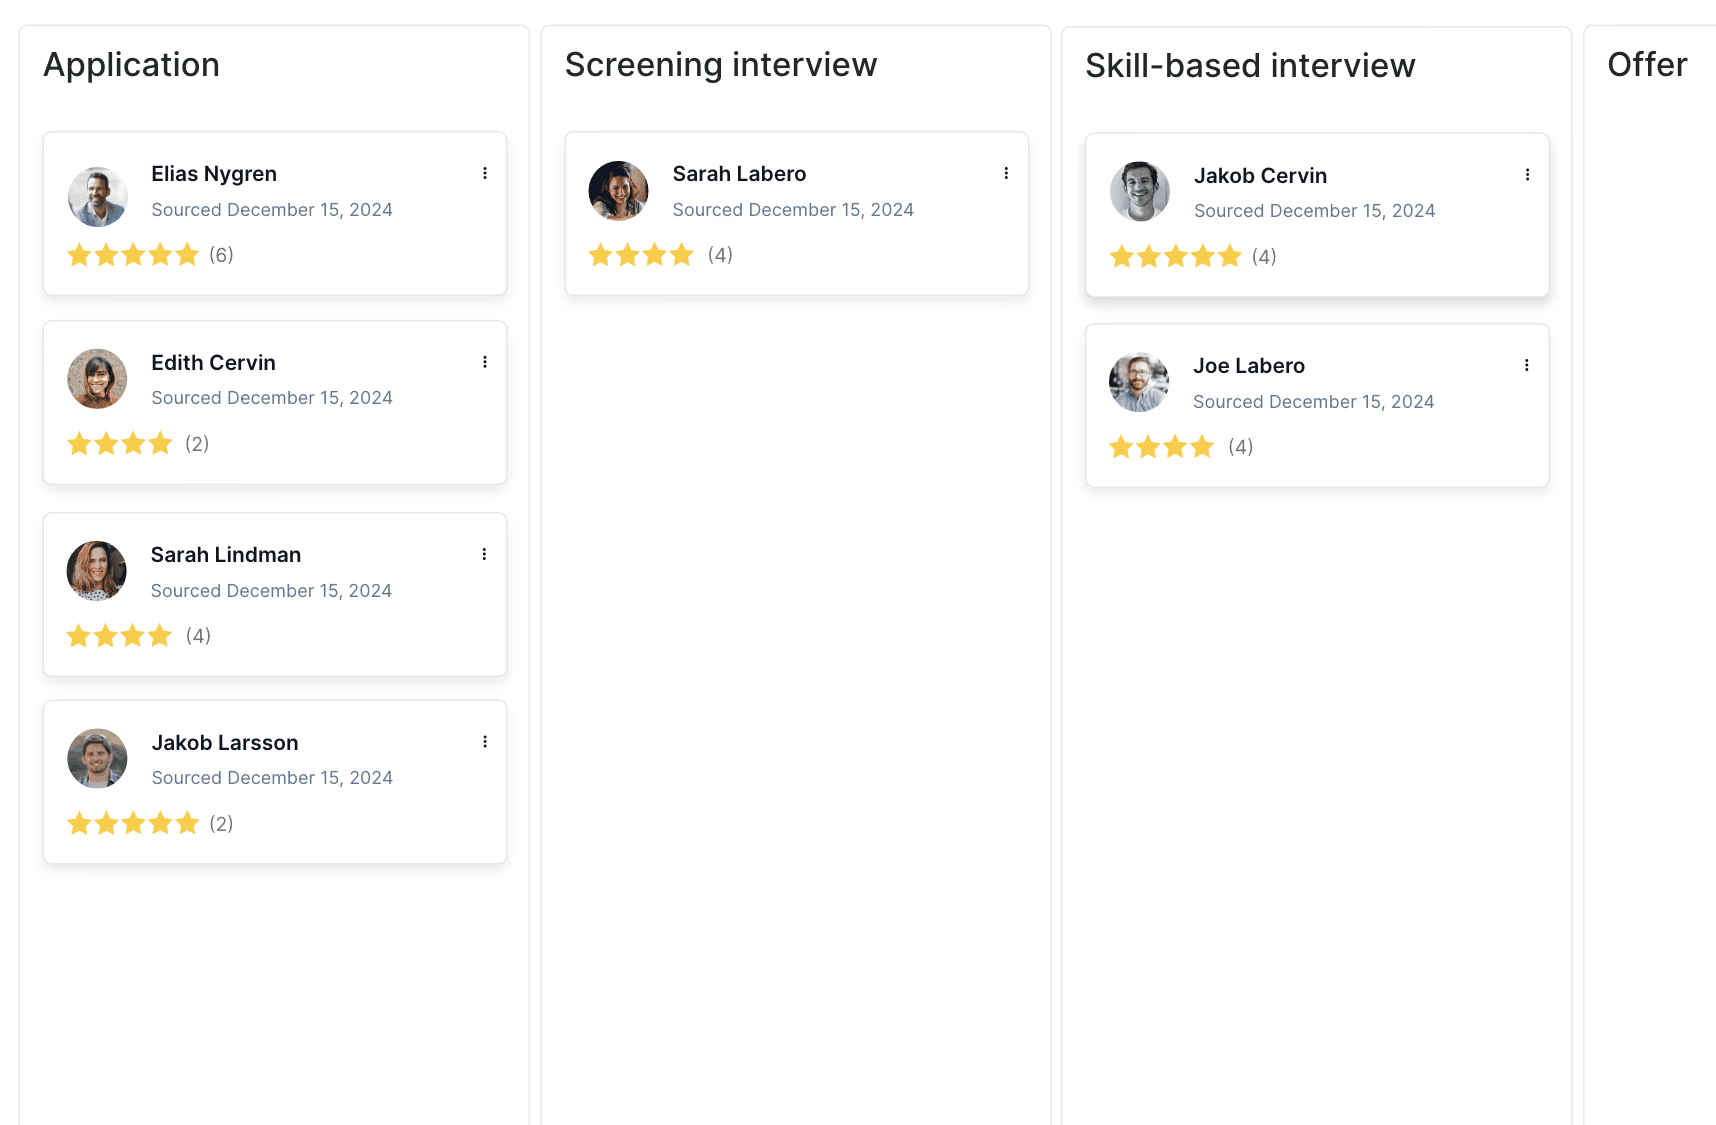Click review count (6) on Elias Nygren
Viewport: 1716px width, 1125px height.
[221, 255]
